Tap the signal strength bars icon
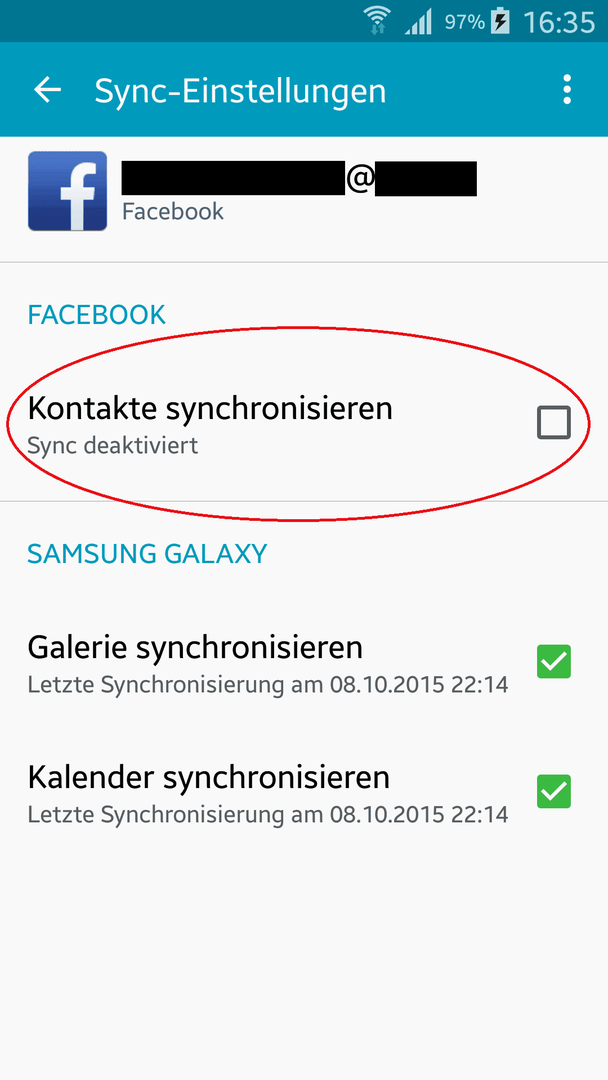Image resolution: width=608 pixels, height=1080 pixels. pos(418,23)
